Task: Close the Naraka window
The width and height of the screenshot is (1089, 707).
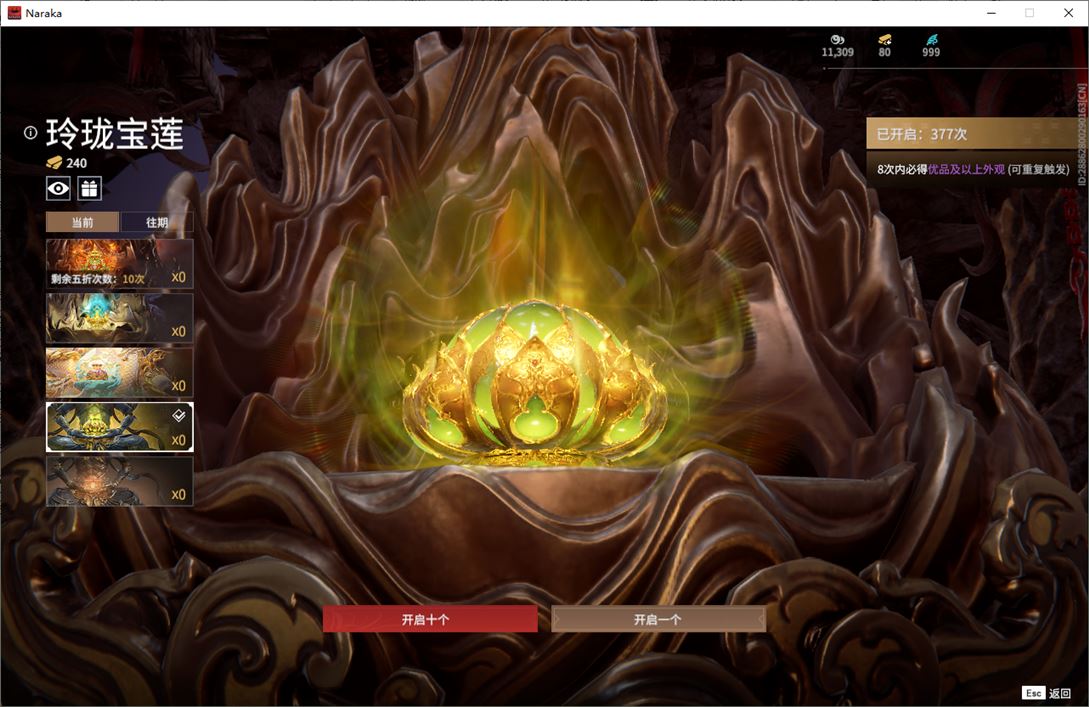Action: point(1068,13)
